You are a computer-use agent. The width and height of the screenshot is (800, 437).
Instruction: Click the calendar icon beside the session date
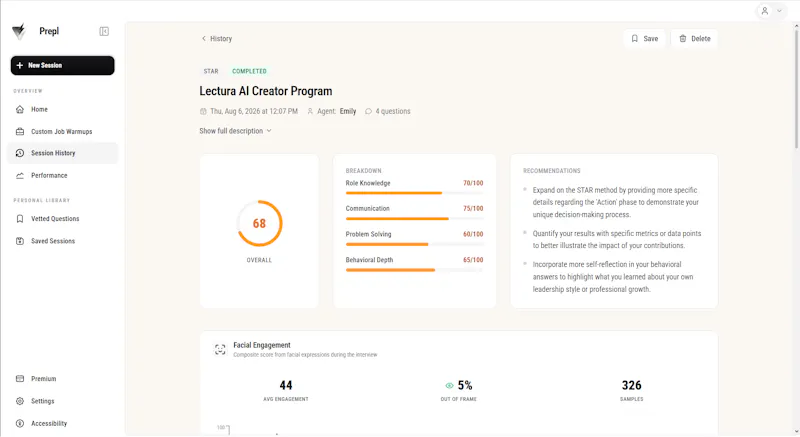coord(203,111)
